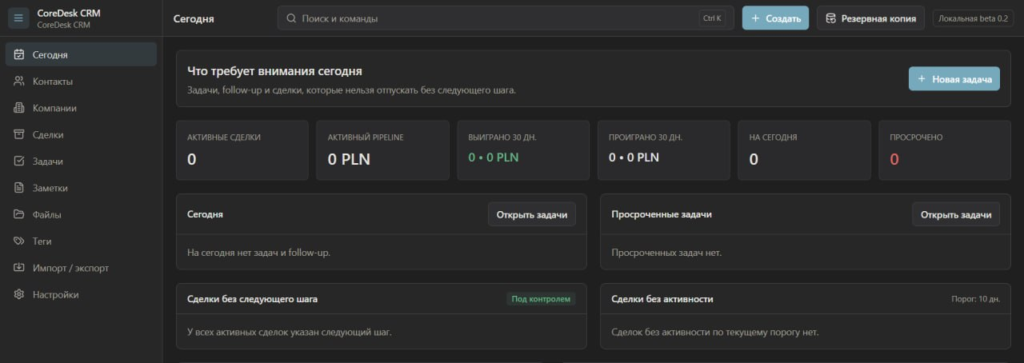
Task: Click Открыть задачи in Просроченные задачи card
Action: coord(956,215)
